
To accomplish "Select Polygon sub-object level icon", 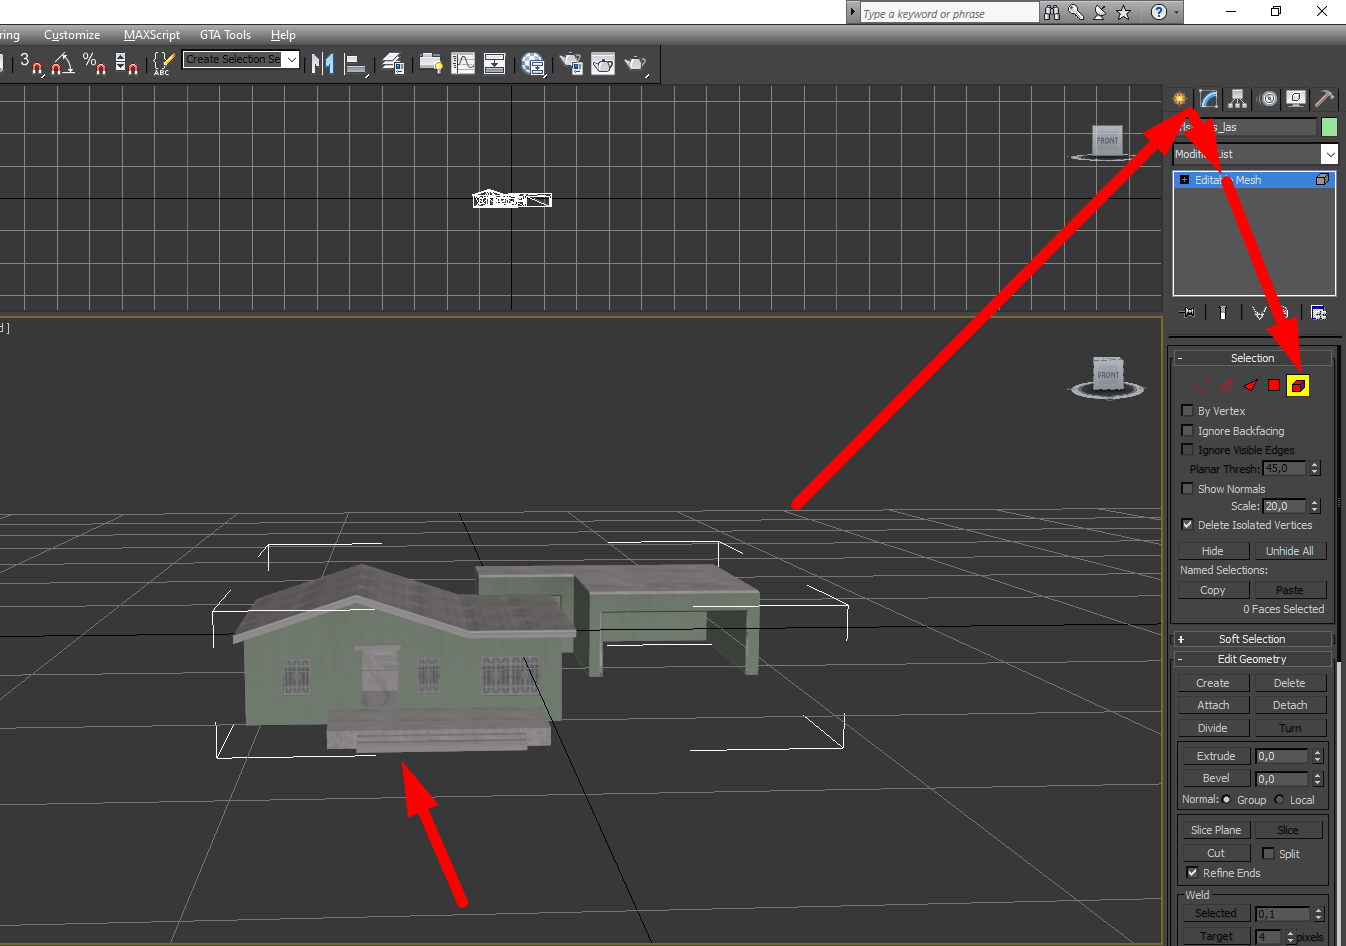I will (1273, 385).
